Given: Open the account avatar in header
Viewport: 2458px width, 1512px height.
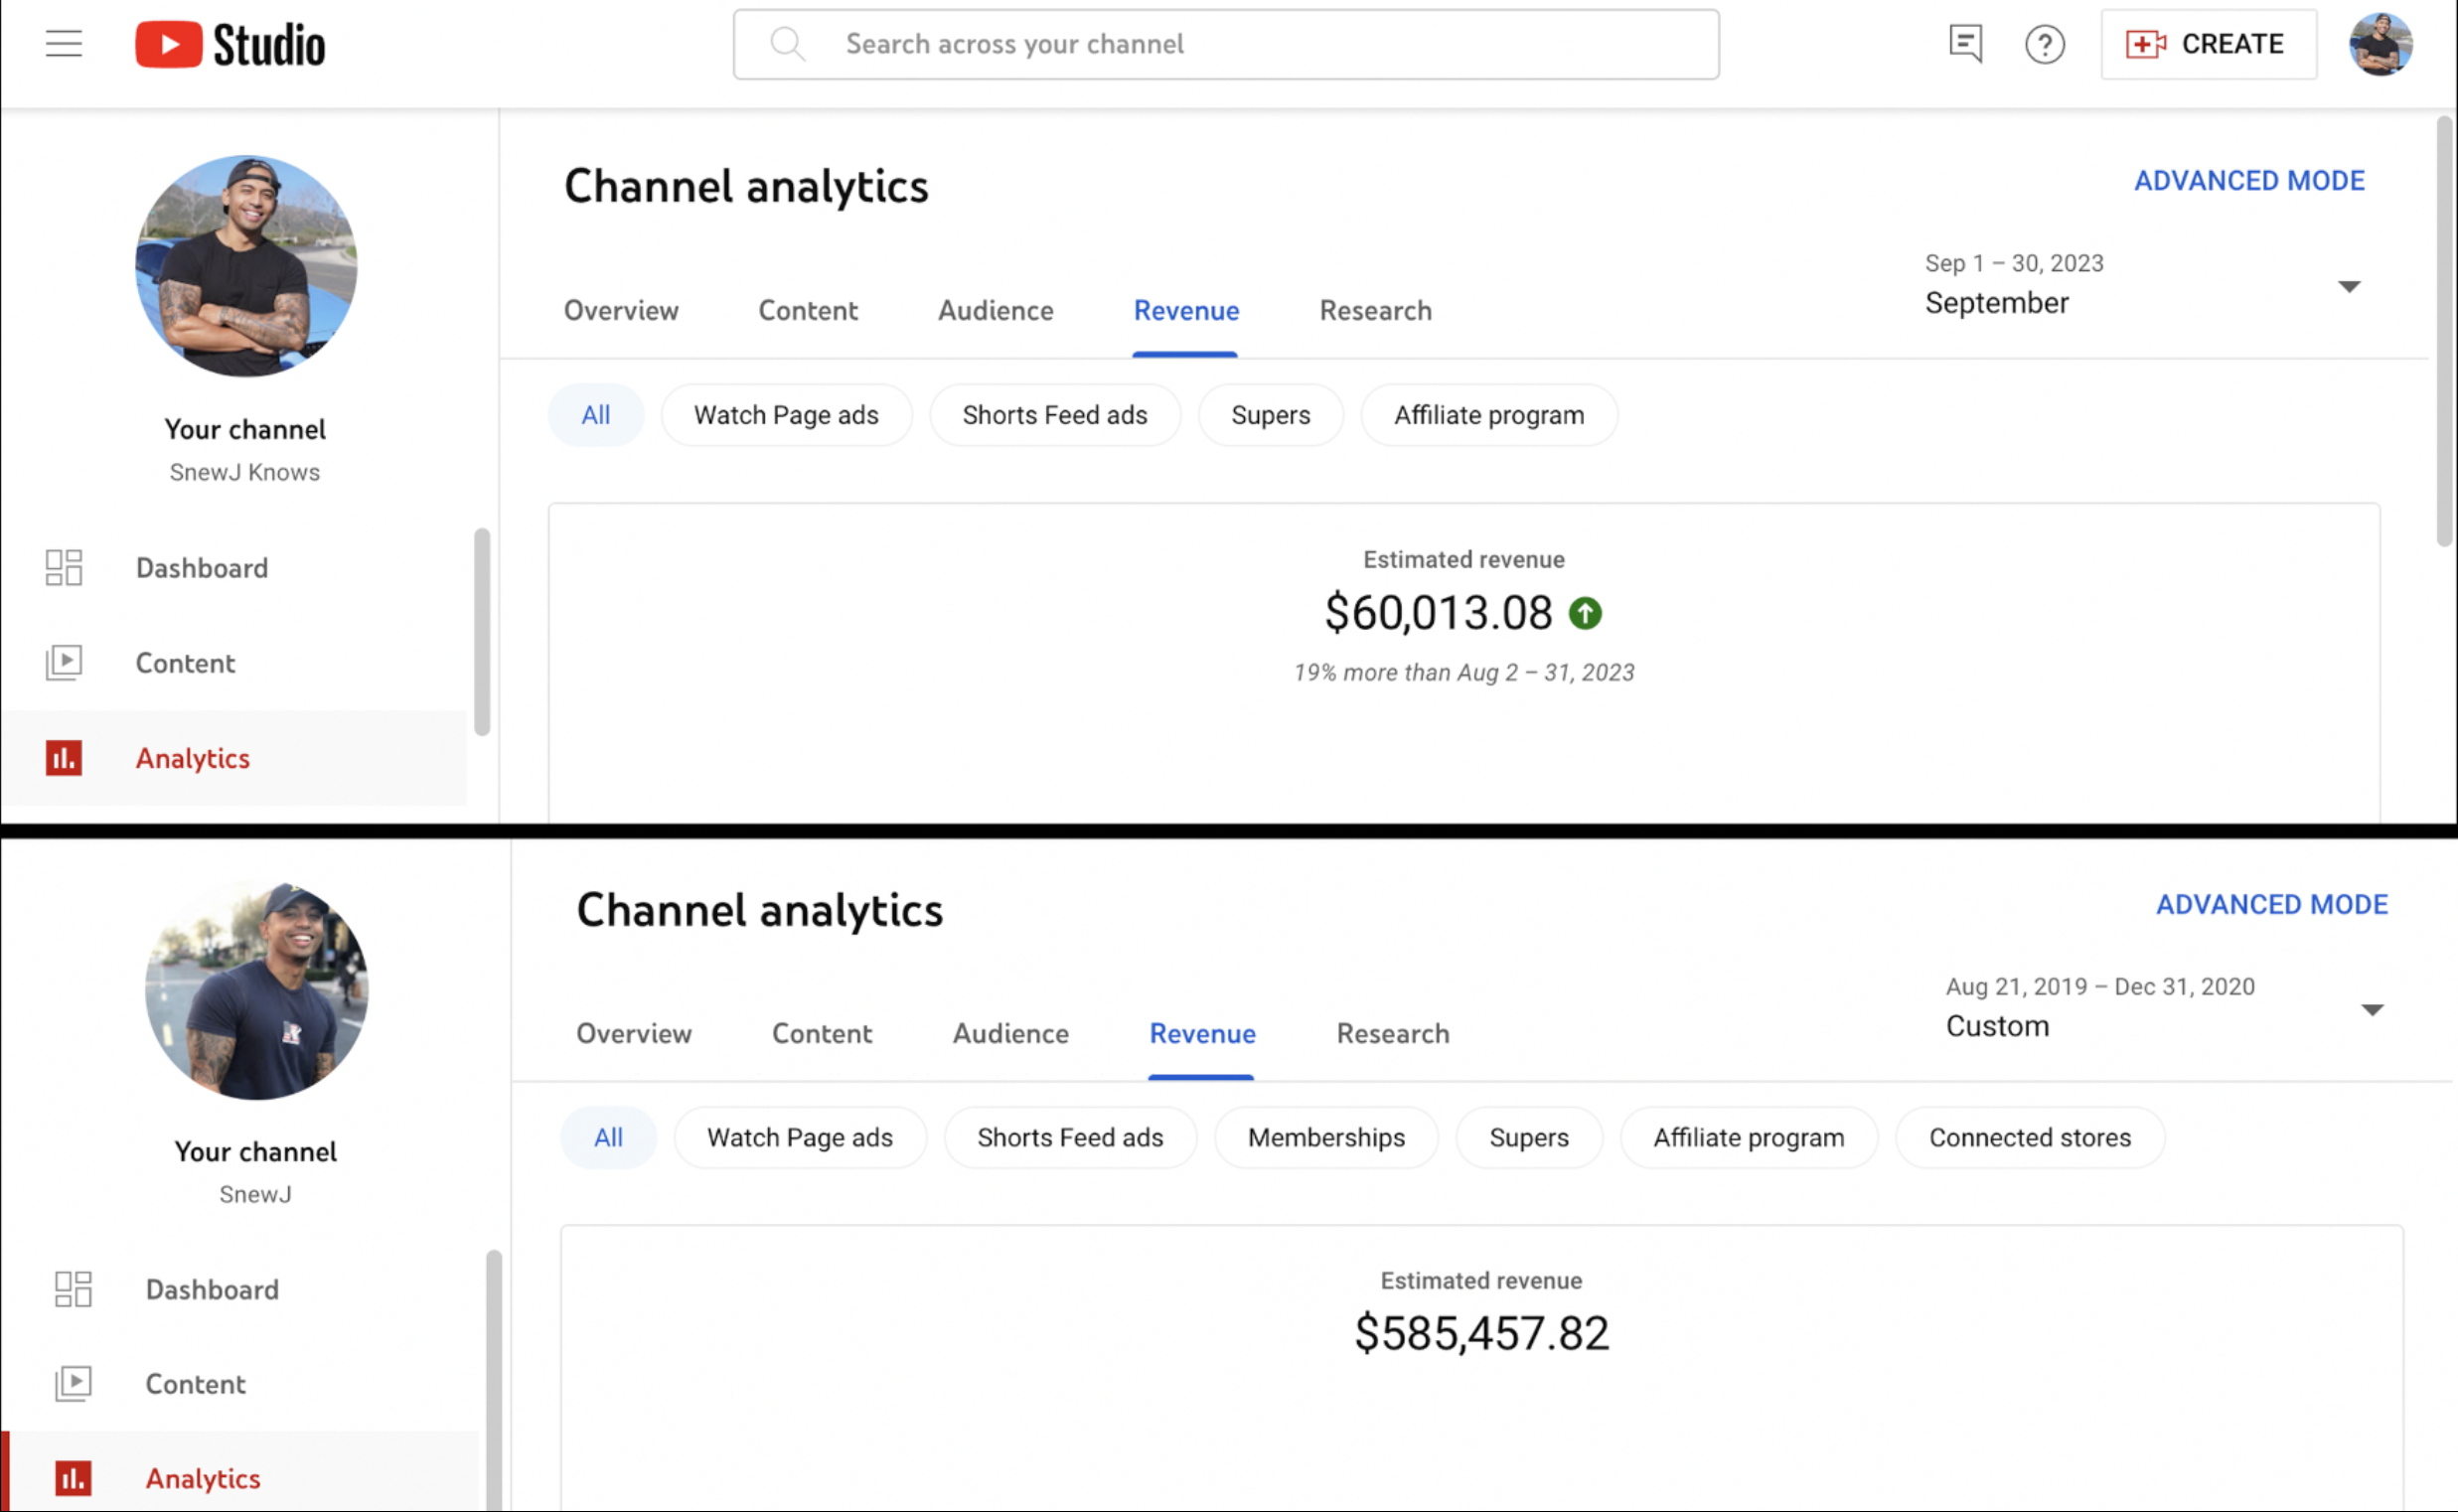Looking at the screenshot, I should click(2380, 44).
